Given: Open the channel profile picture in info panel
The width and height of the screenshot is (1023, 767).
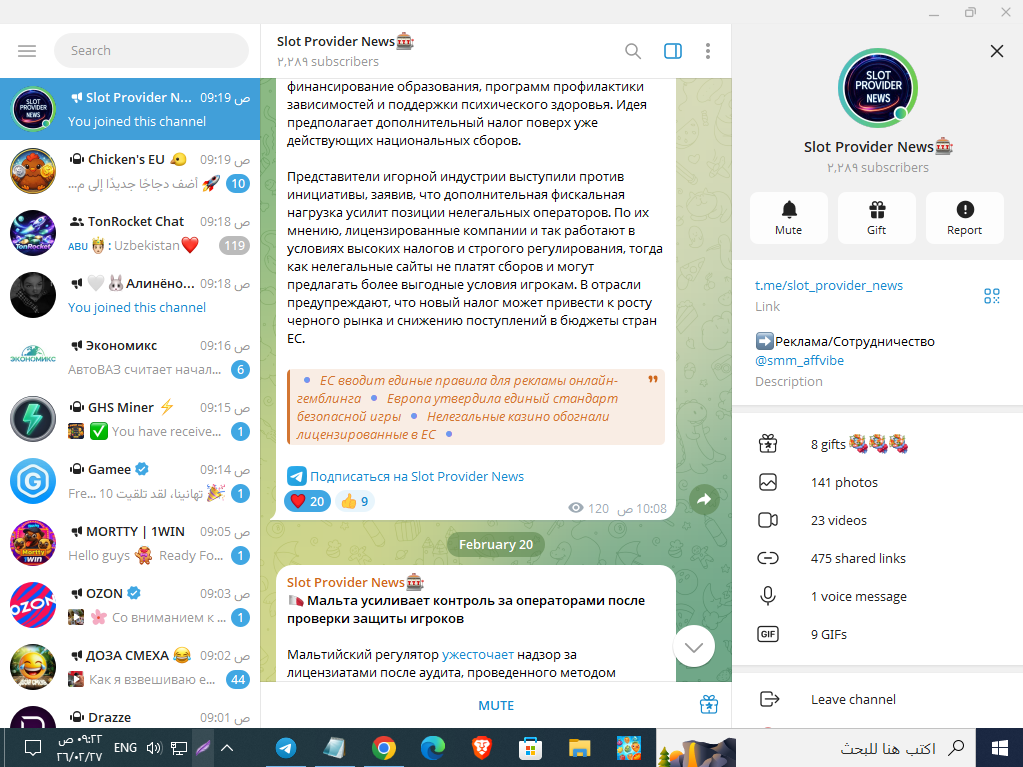Looking at the screenshot, I should point(878,88).
